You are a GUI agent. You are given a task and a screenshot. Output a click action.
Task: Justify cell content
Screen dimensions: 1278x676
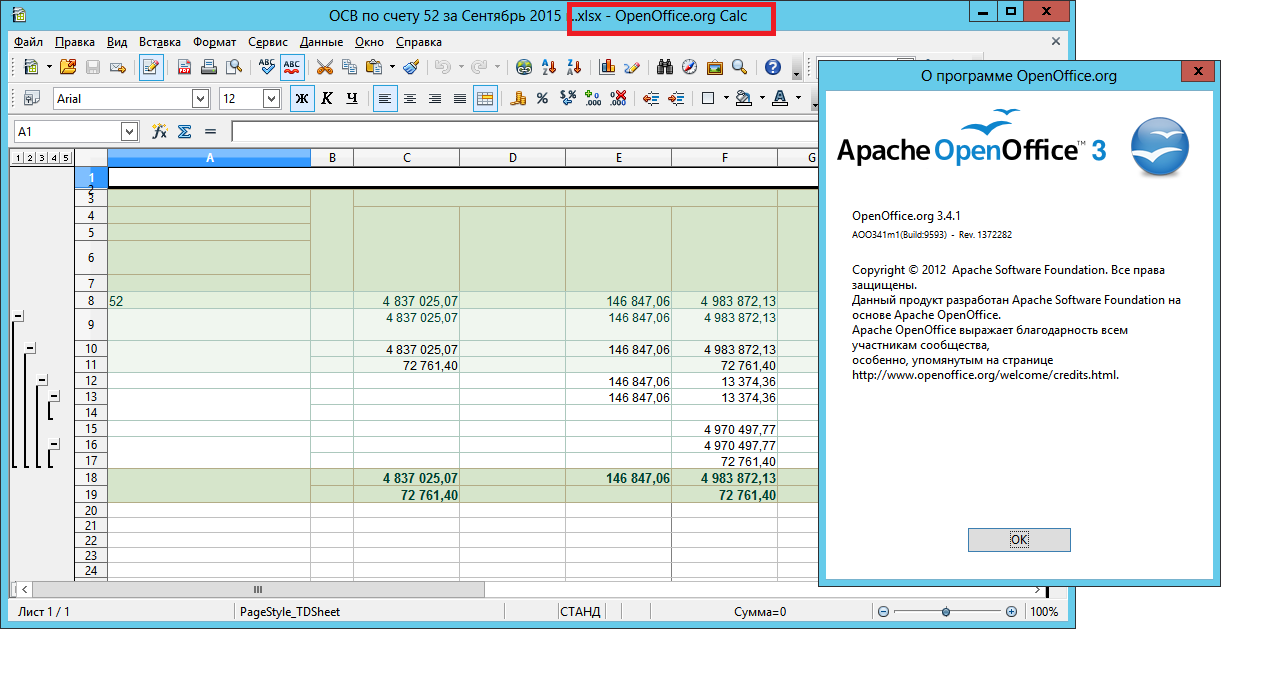point(460,98)
